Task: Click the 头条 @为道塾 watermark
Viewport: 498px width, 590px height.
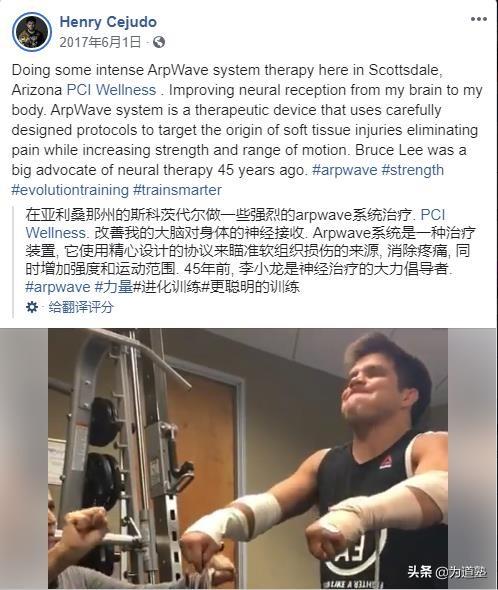Action: pos(447,572)
